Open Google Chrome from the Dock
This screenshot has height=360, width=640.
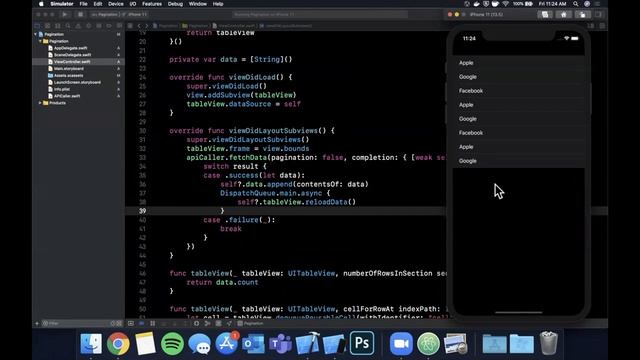tap(118, 343)
